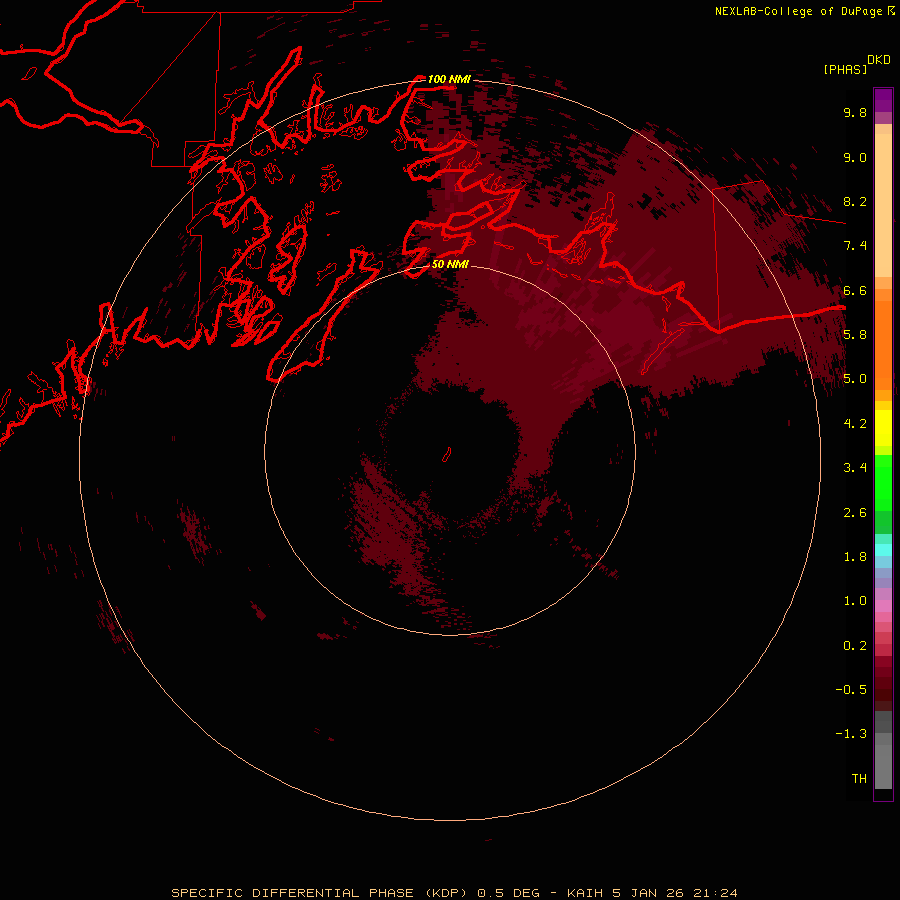Click the 9.0 value on the color scale
Screen dimensions: 900x900
pyautogui.click(x=855, y=158)
